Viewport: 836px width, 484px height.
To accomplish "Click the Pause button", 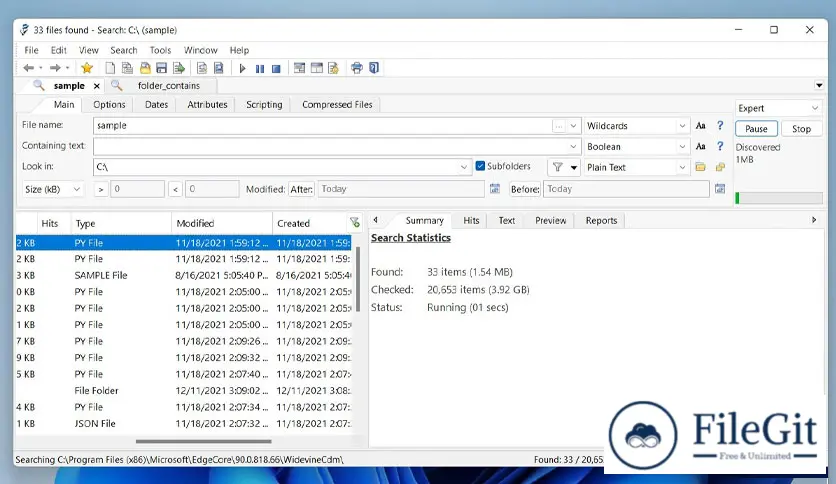I will point(756,129).
